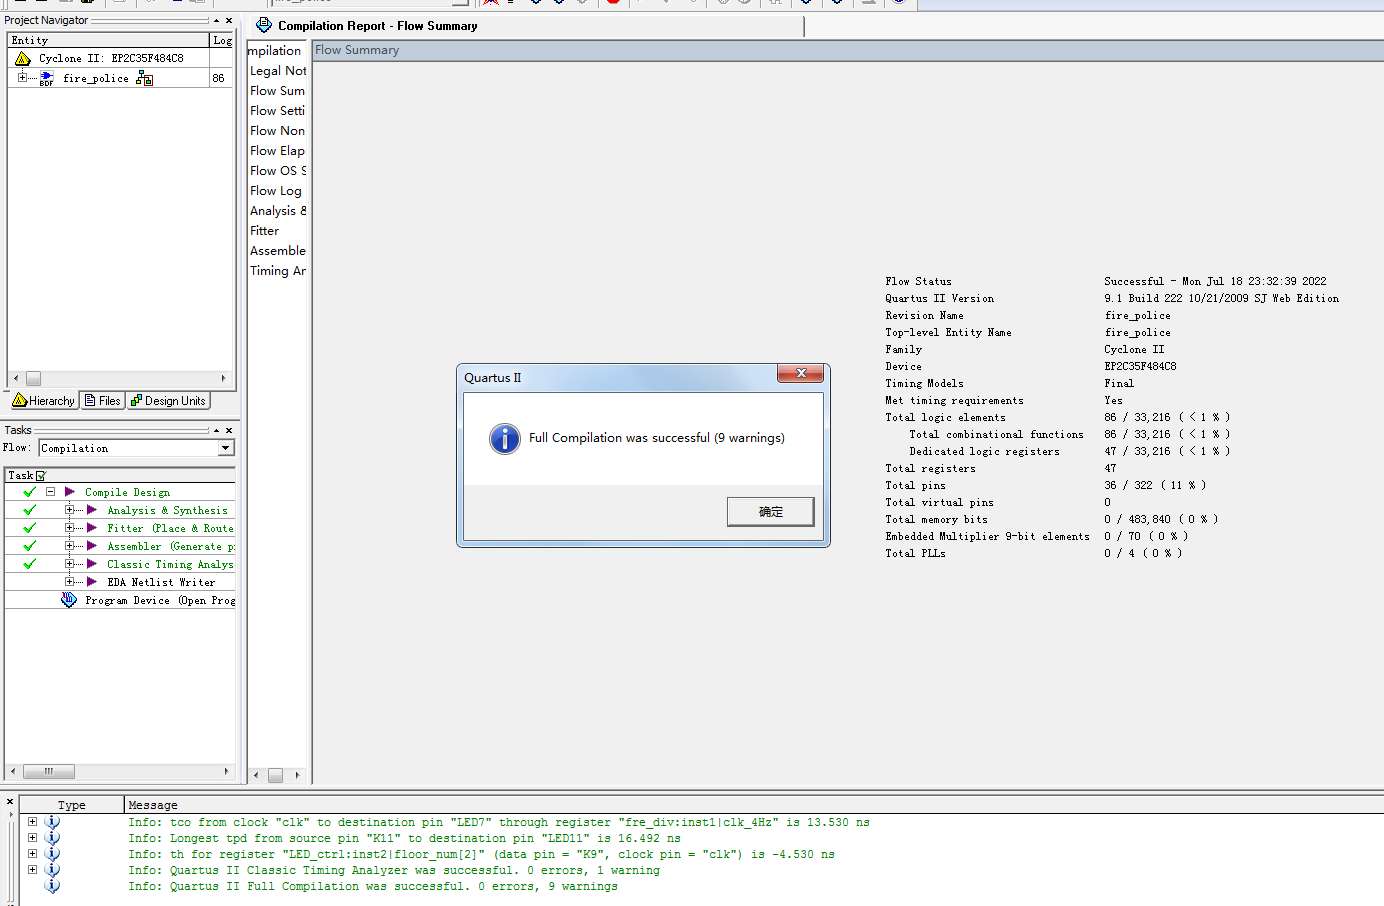Close the Quartus II dialog

tap(801, 373)
